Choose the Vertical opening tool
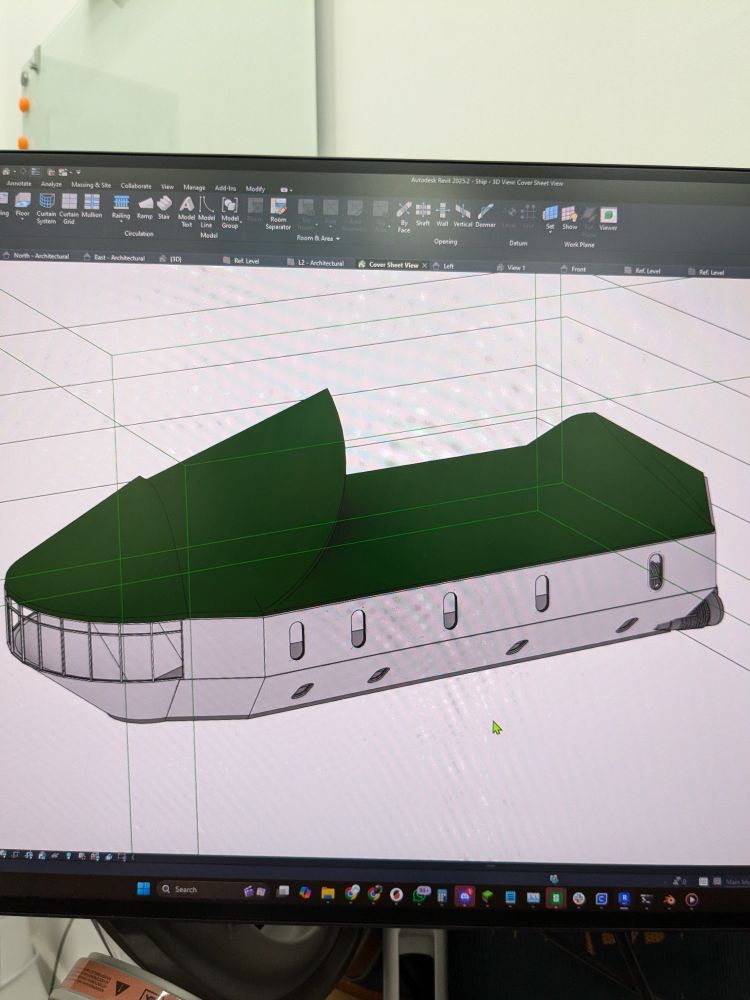Viewport: 750px width, 1000px height. click(x=463, y=216)
